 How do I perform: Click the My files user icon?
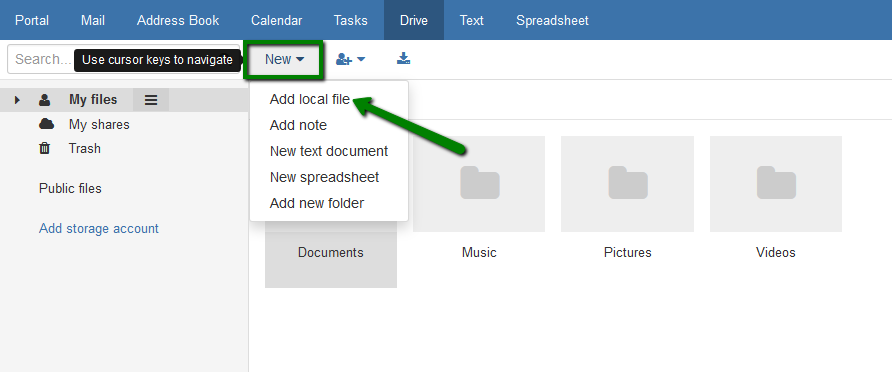(x=44, y=100)
